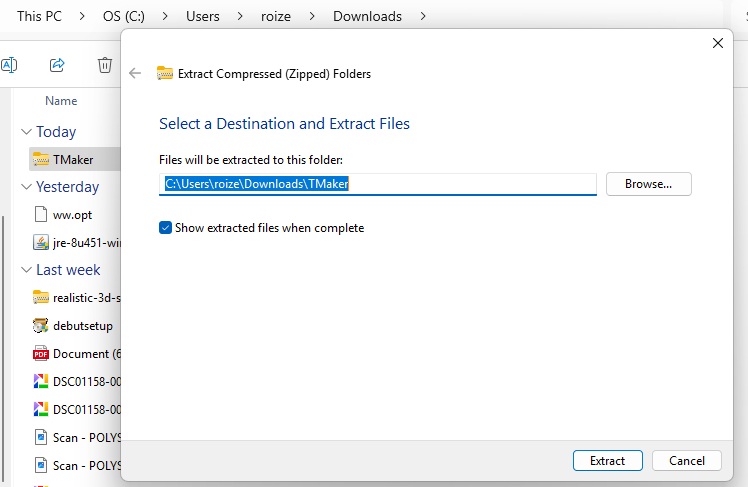748x487 pixels.
Task: Select the realistic-3d zipped folder
Action: pyautogui.click(x=76, y=298)
